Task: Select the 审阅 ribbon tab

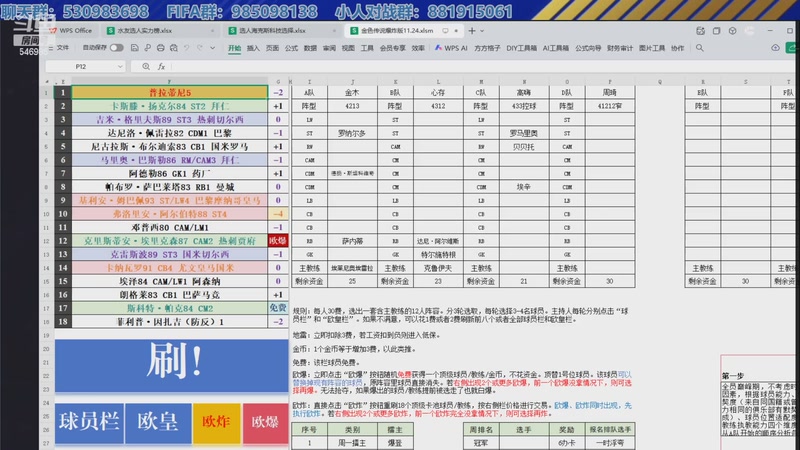Action: pos(329,48)
